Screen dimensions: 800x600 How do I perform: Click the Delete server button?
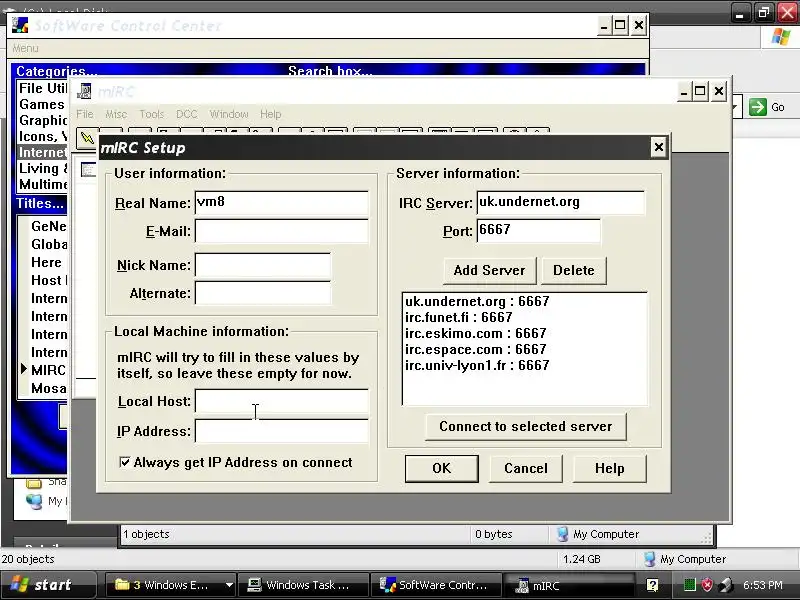pos(573,270)
